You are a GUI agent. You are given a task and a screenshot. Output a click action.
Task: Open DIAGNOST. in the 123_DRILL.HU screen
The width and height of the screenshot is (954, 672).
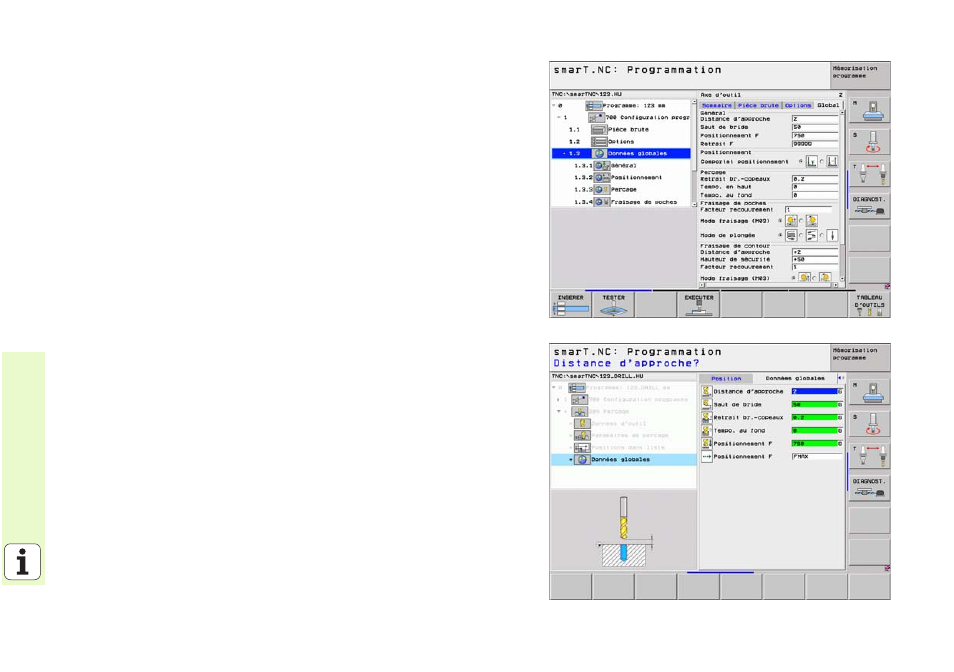[870, 488]
